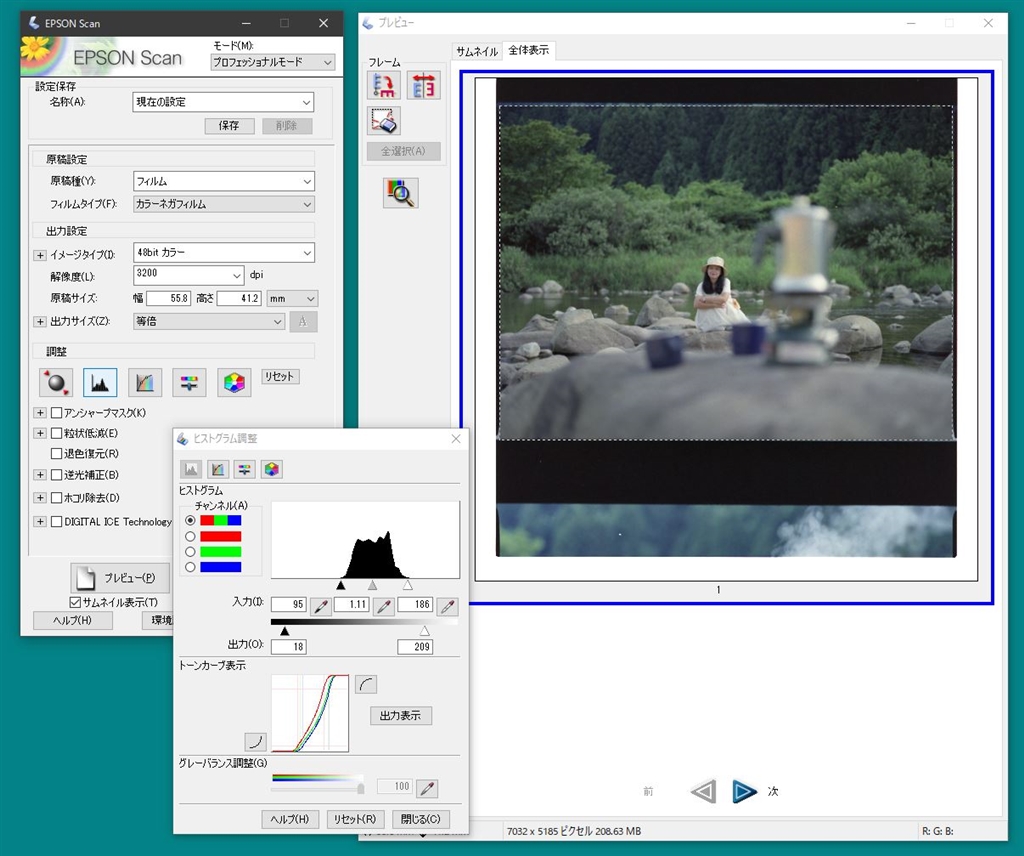Screen dimensions: 1024x856
Task: Switch to 全体表示 tab in Preview
Action: [x=529, y=50]
